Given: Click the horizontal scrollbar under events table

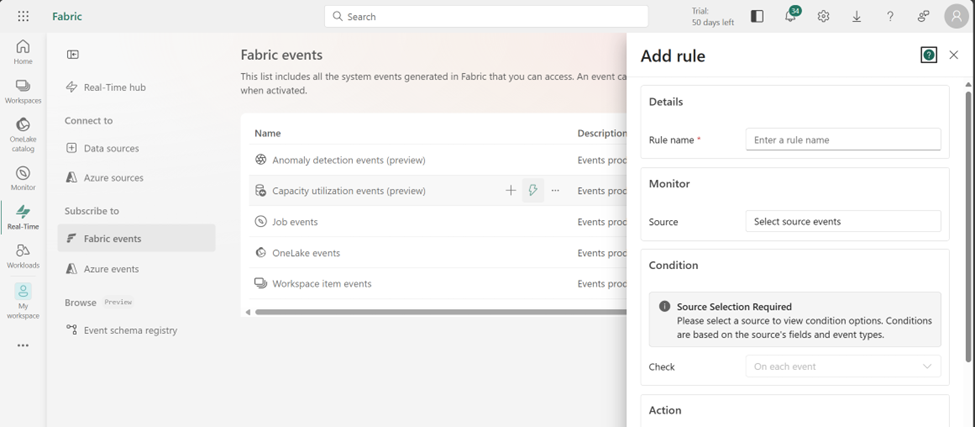Looking at the screenshot, I should pyautogui.click(x=441, y=312).
